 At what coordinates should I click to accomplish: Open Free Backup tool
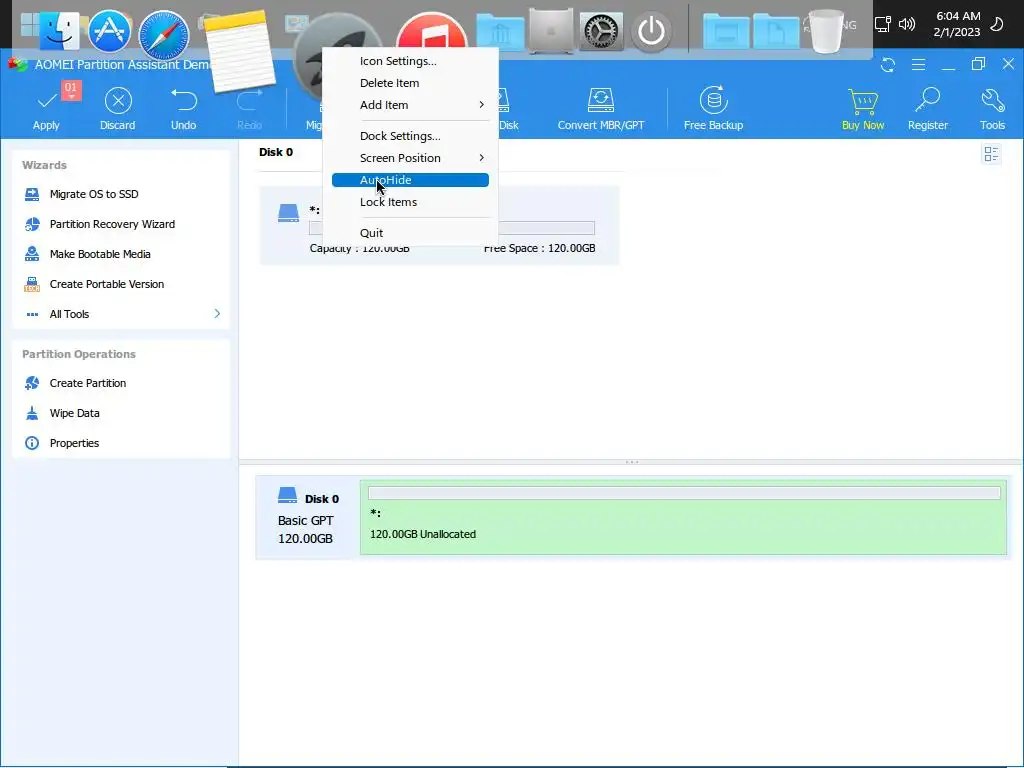713,108
